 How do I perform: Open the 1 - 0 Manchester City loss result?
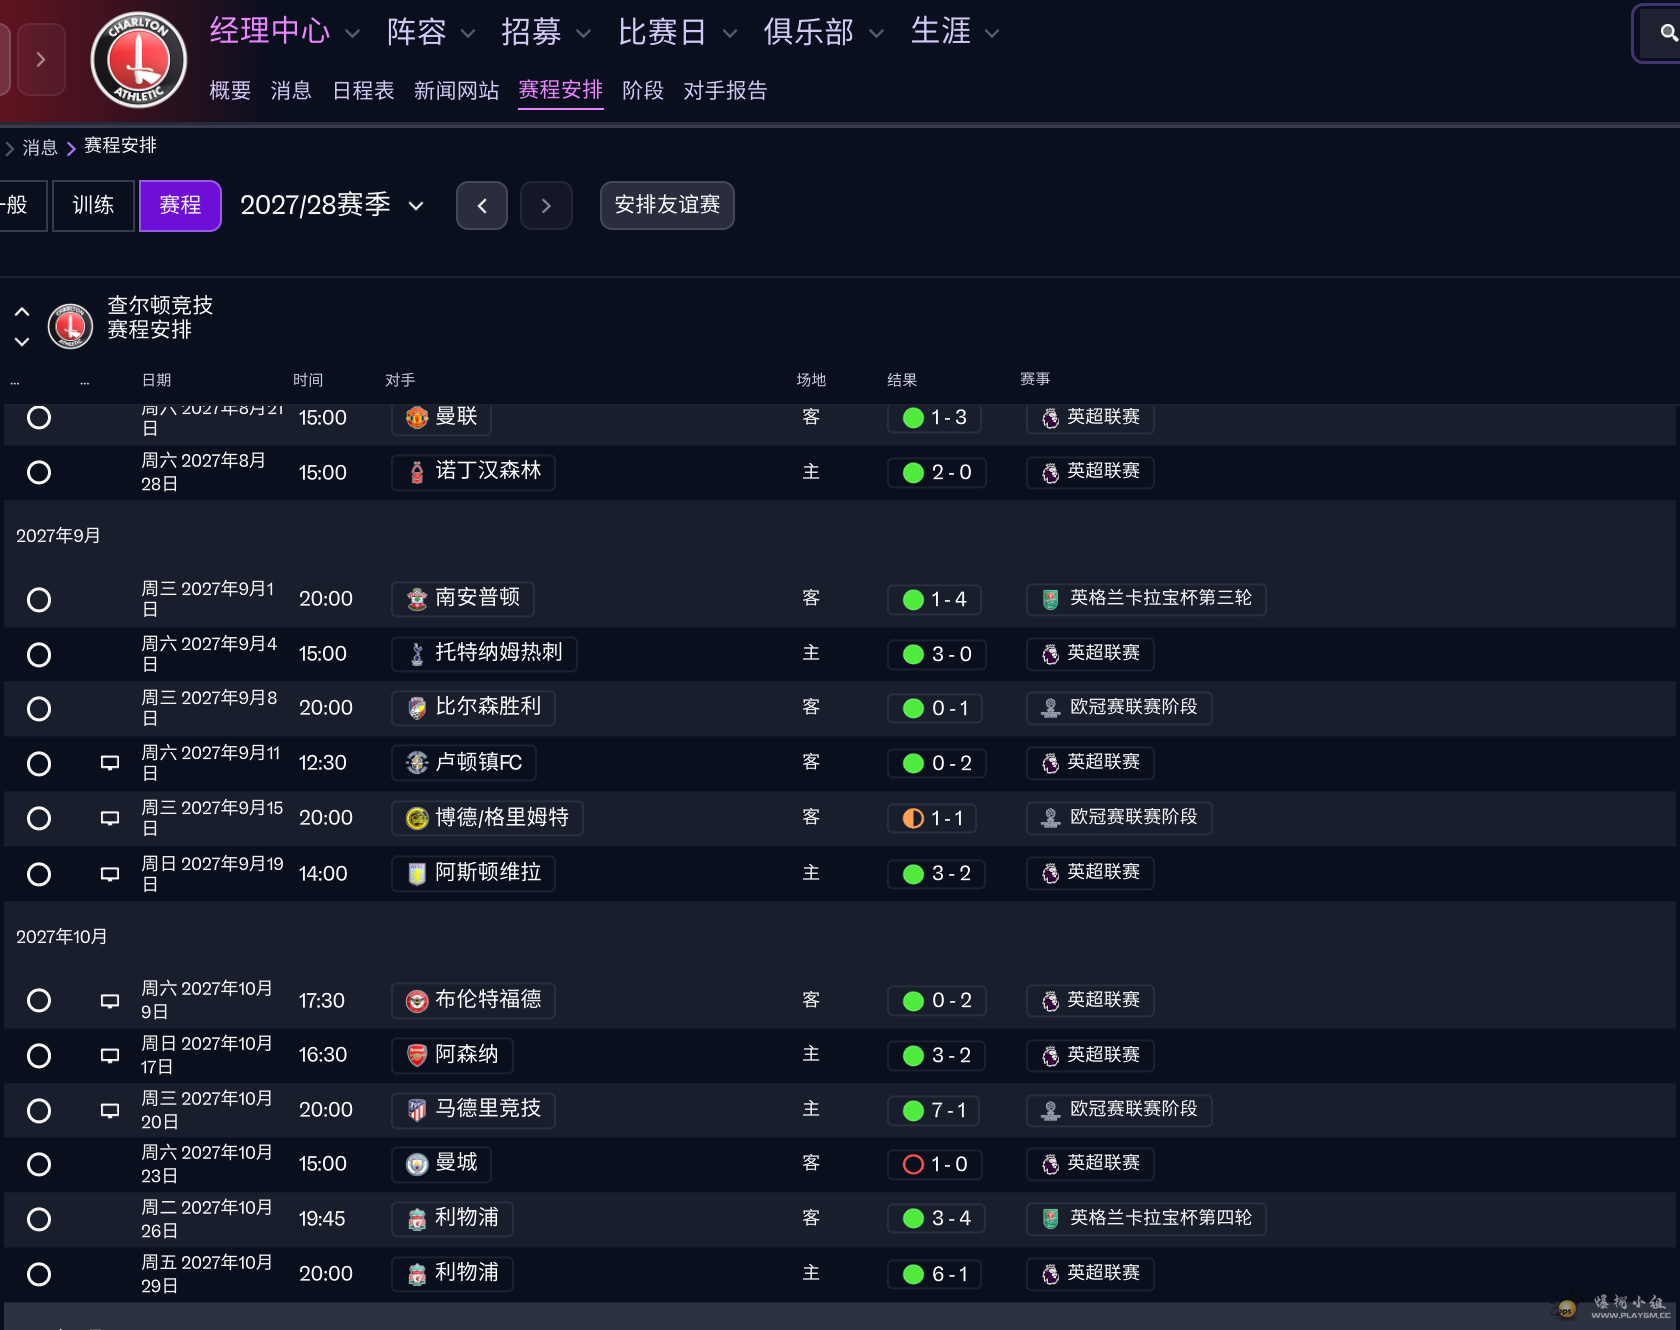point(936,1164)
